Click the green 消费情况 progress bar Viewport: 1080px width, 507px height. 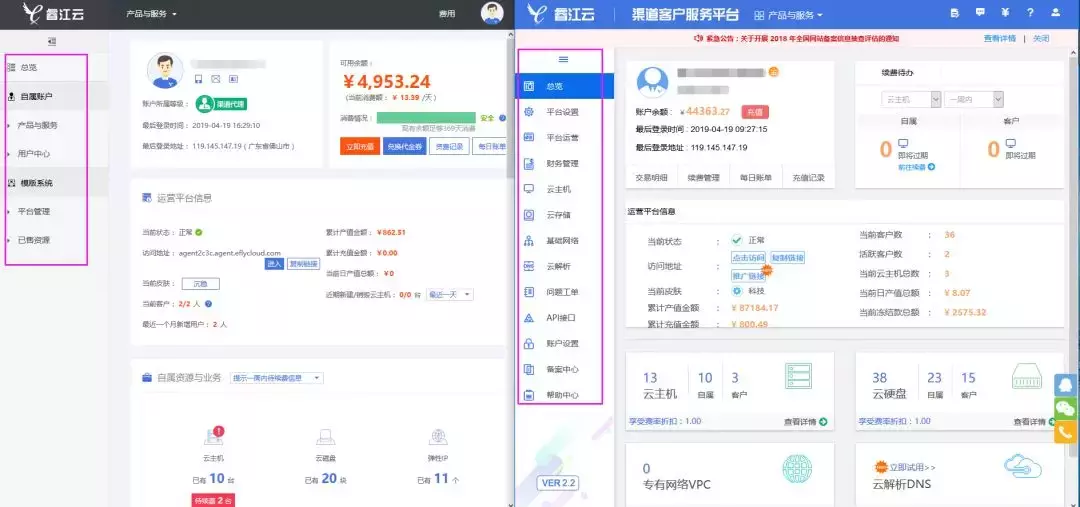coord(426,118)
